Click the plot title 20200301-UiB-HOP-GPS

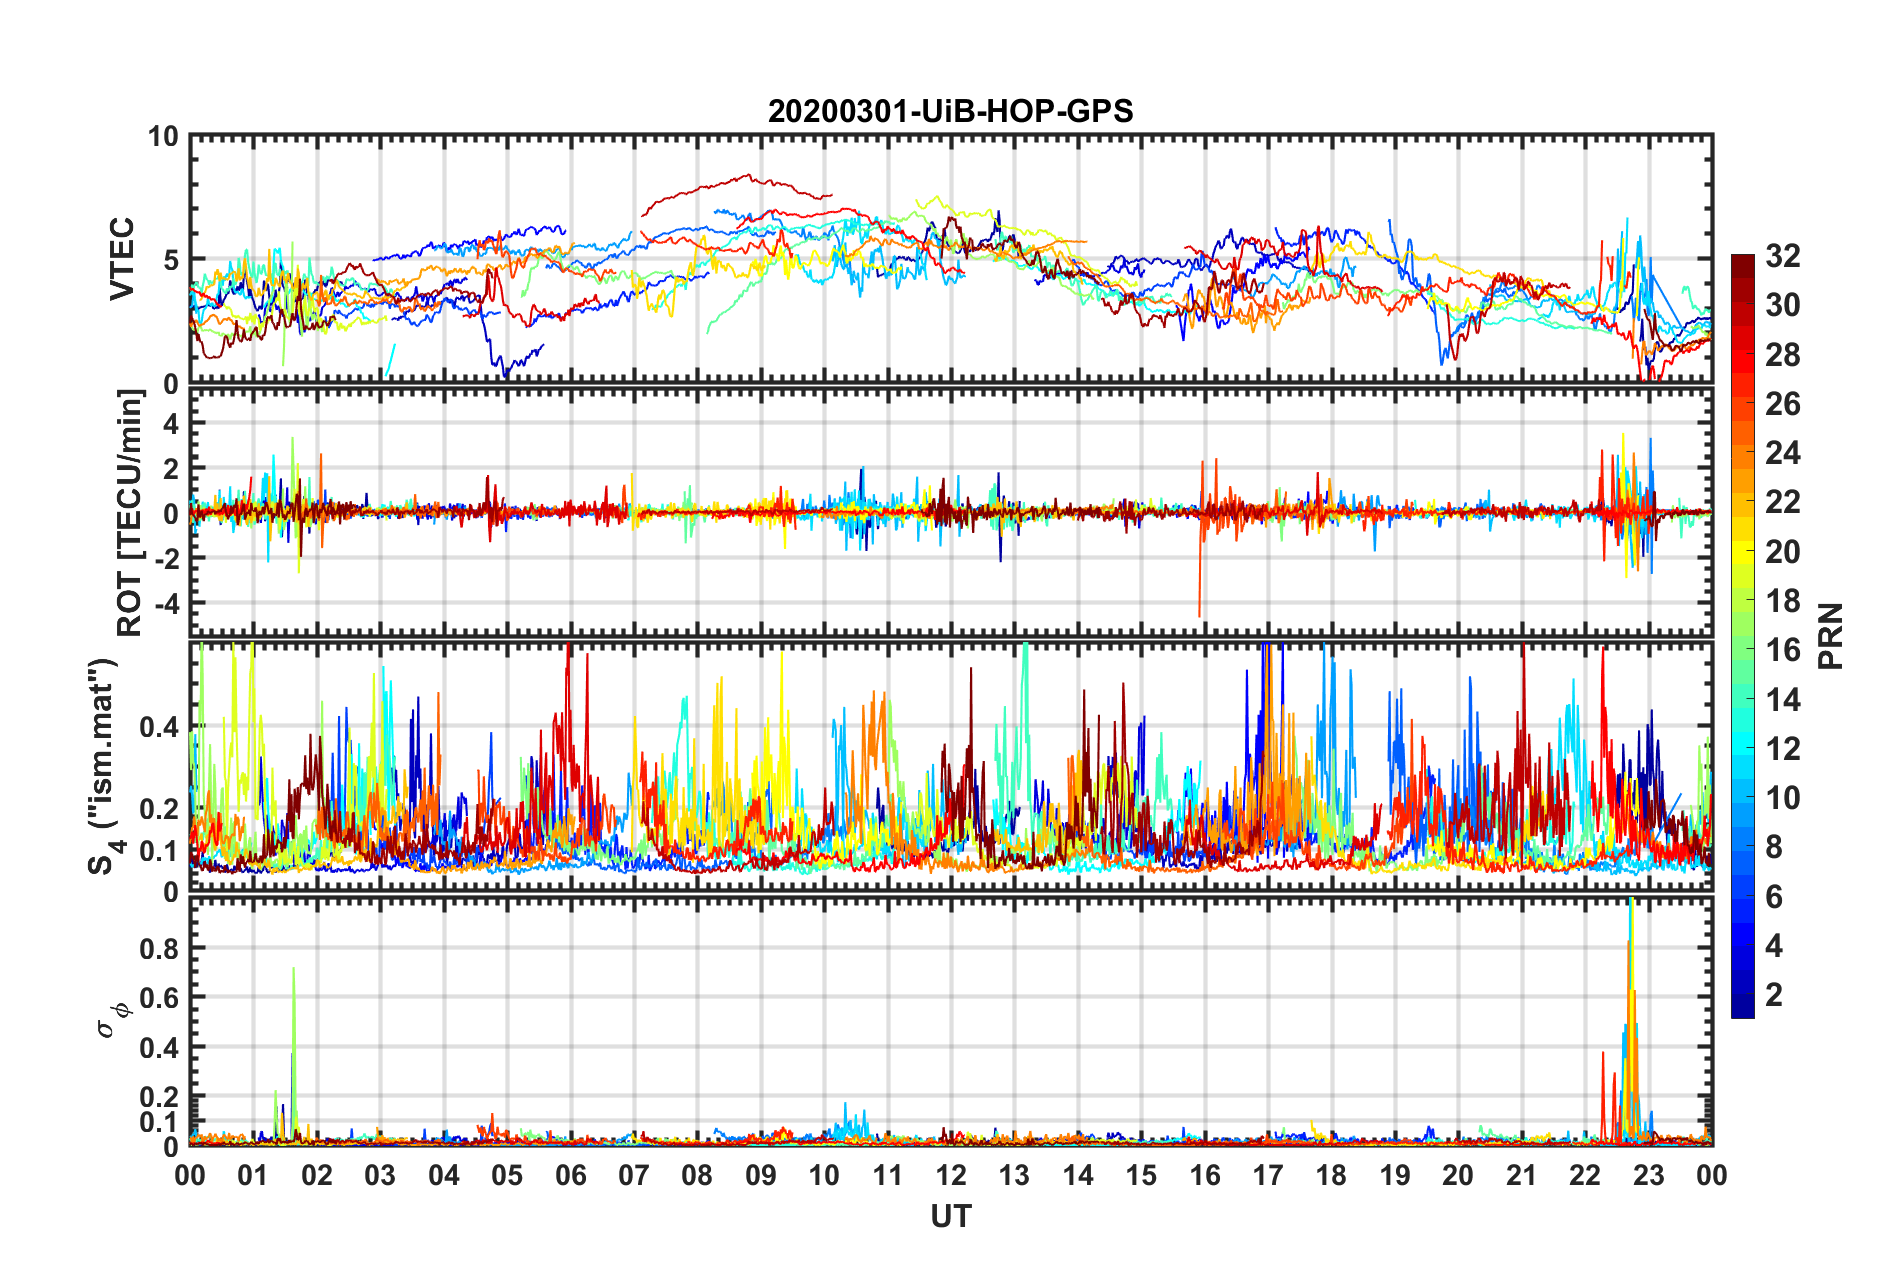[x=950, y=111]
